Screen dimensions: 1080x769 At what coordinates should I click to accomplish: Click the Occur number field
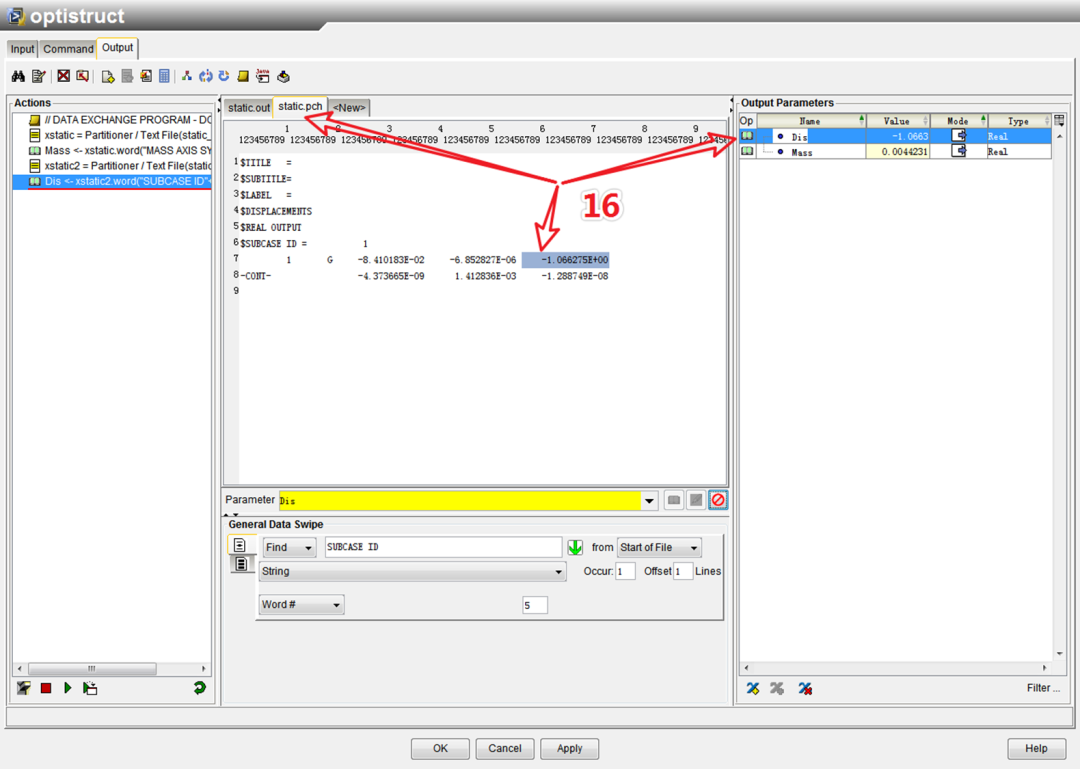click(625, 571)
